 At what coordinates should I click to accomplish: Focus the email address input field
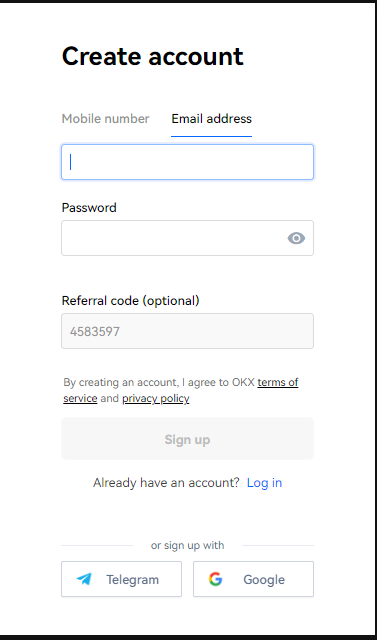187,162
